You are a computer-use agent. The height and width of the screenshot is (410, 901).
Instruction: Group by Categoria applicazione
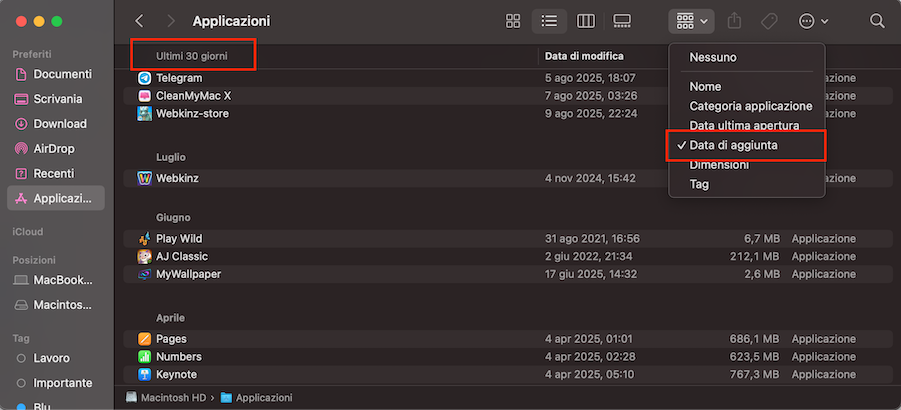point(750,106)
